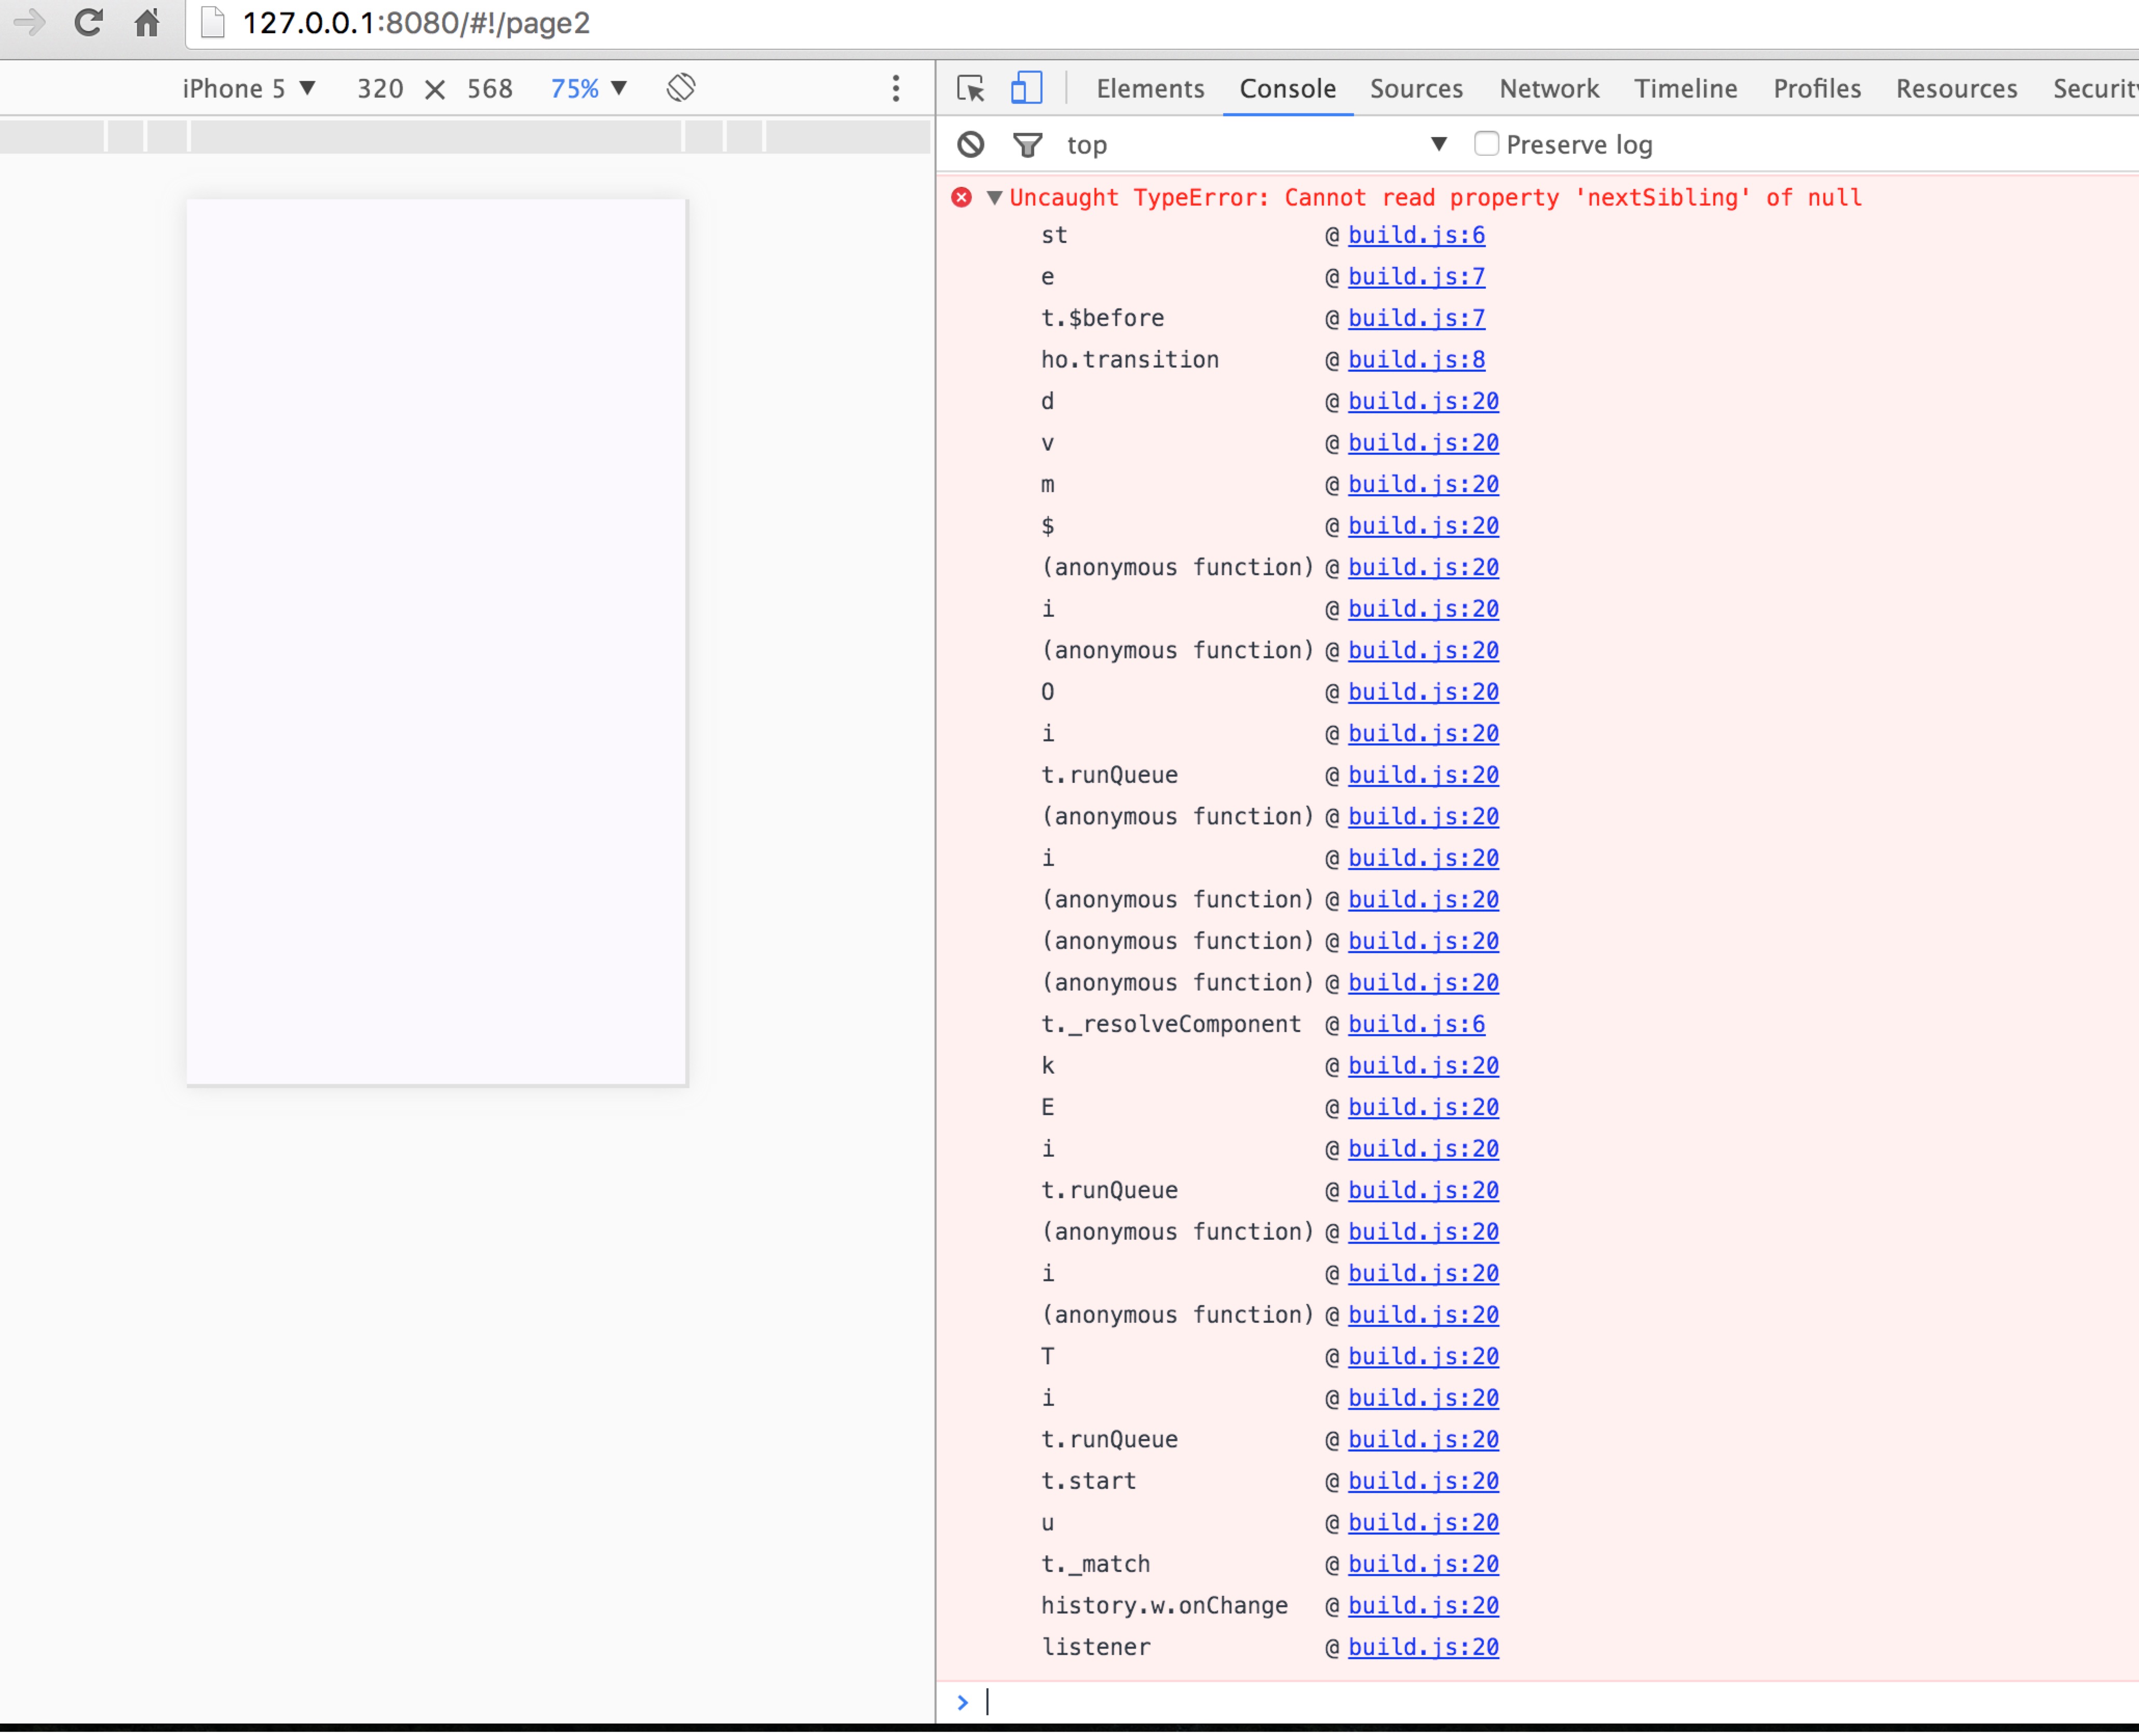The height and width of the screenshot is (1736, 2139).
Task: Click the red error icon
Action: (961, 198)
